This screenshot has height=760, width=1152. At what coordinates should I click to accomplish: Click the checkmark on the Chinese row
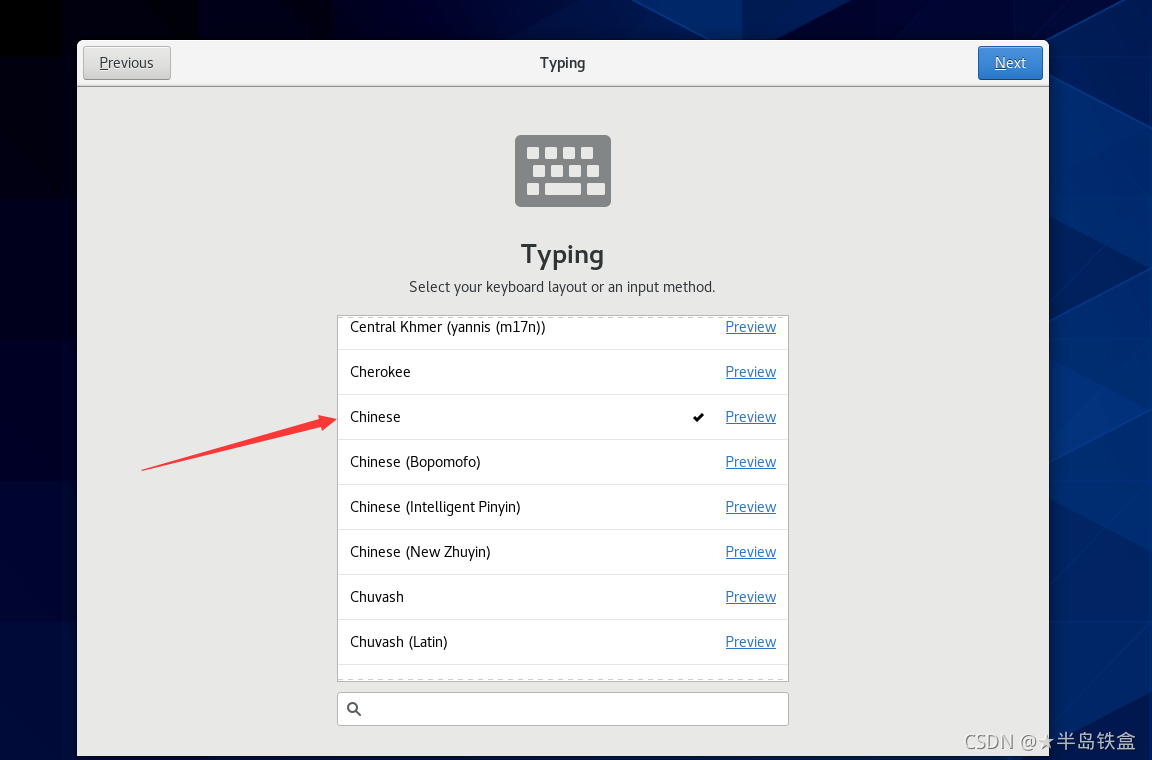point(698,417)
